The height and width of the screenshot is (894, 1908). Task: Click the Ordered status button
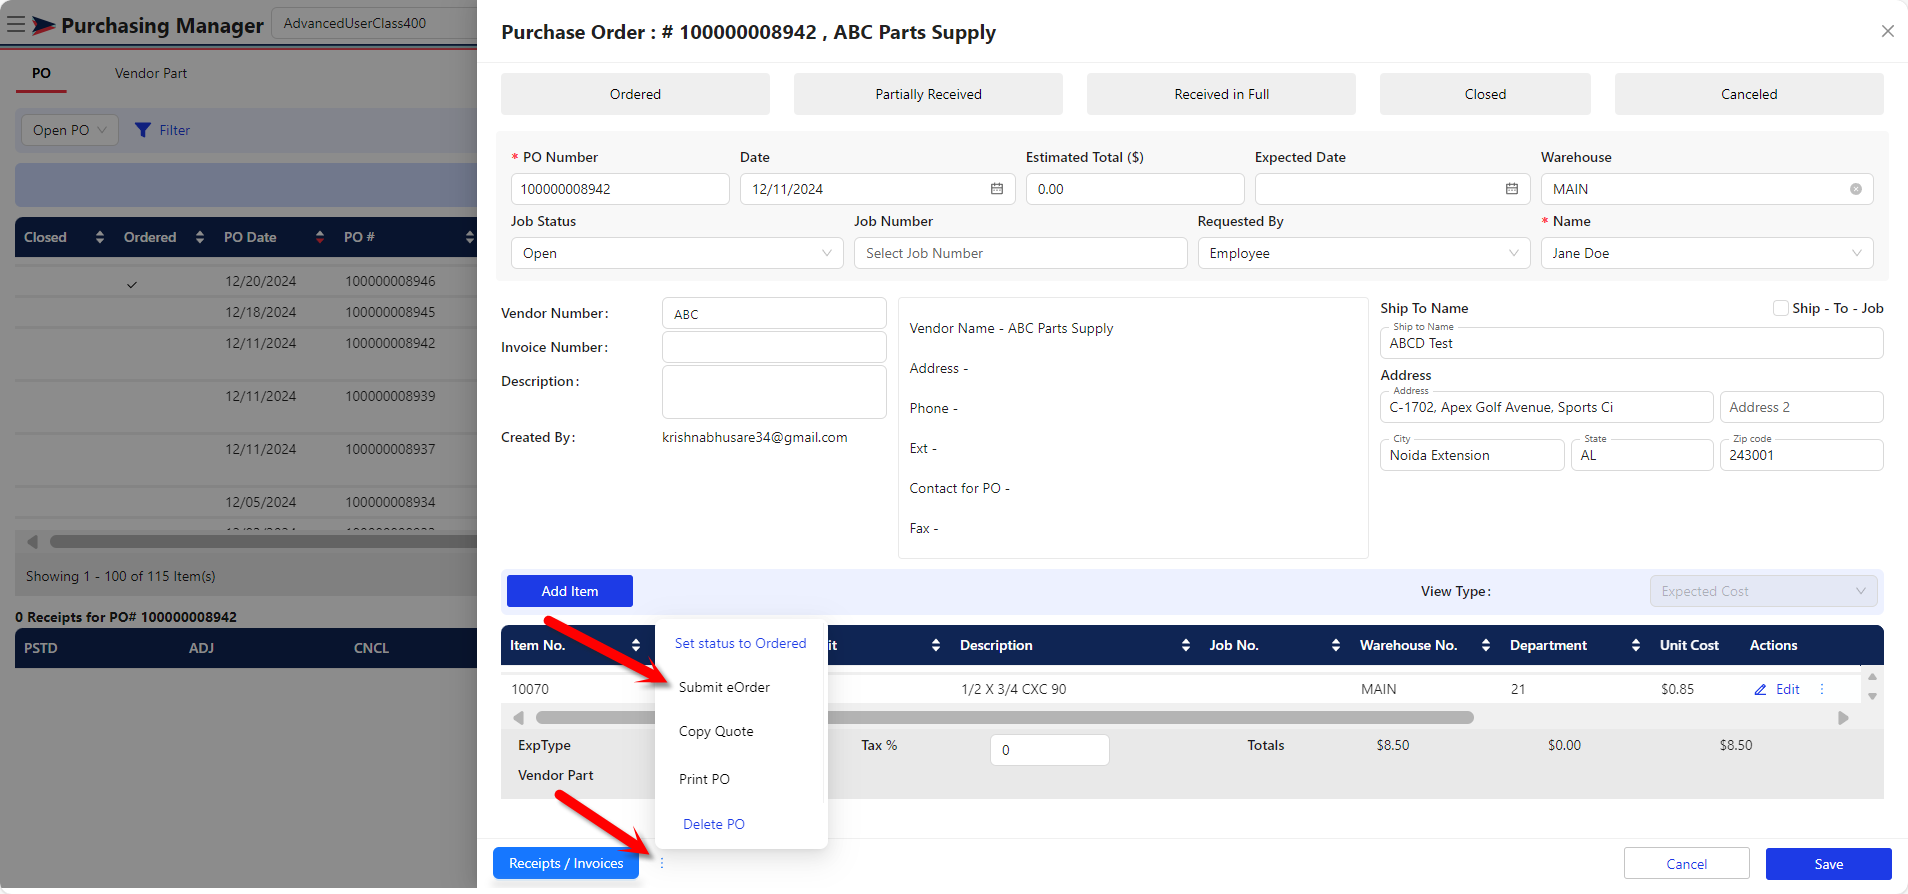click(x=635, y=94)
